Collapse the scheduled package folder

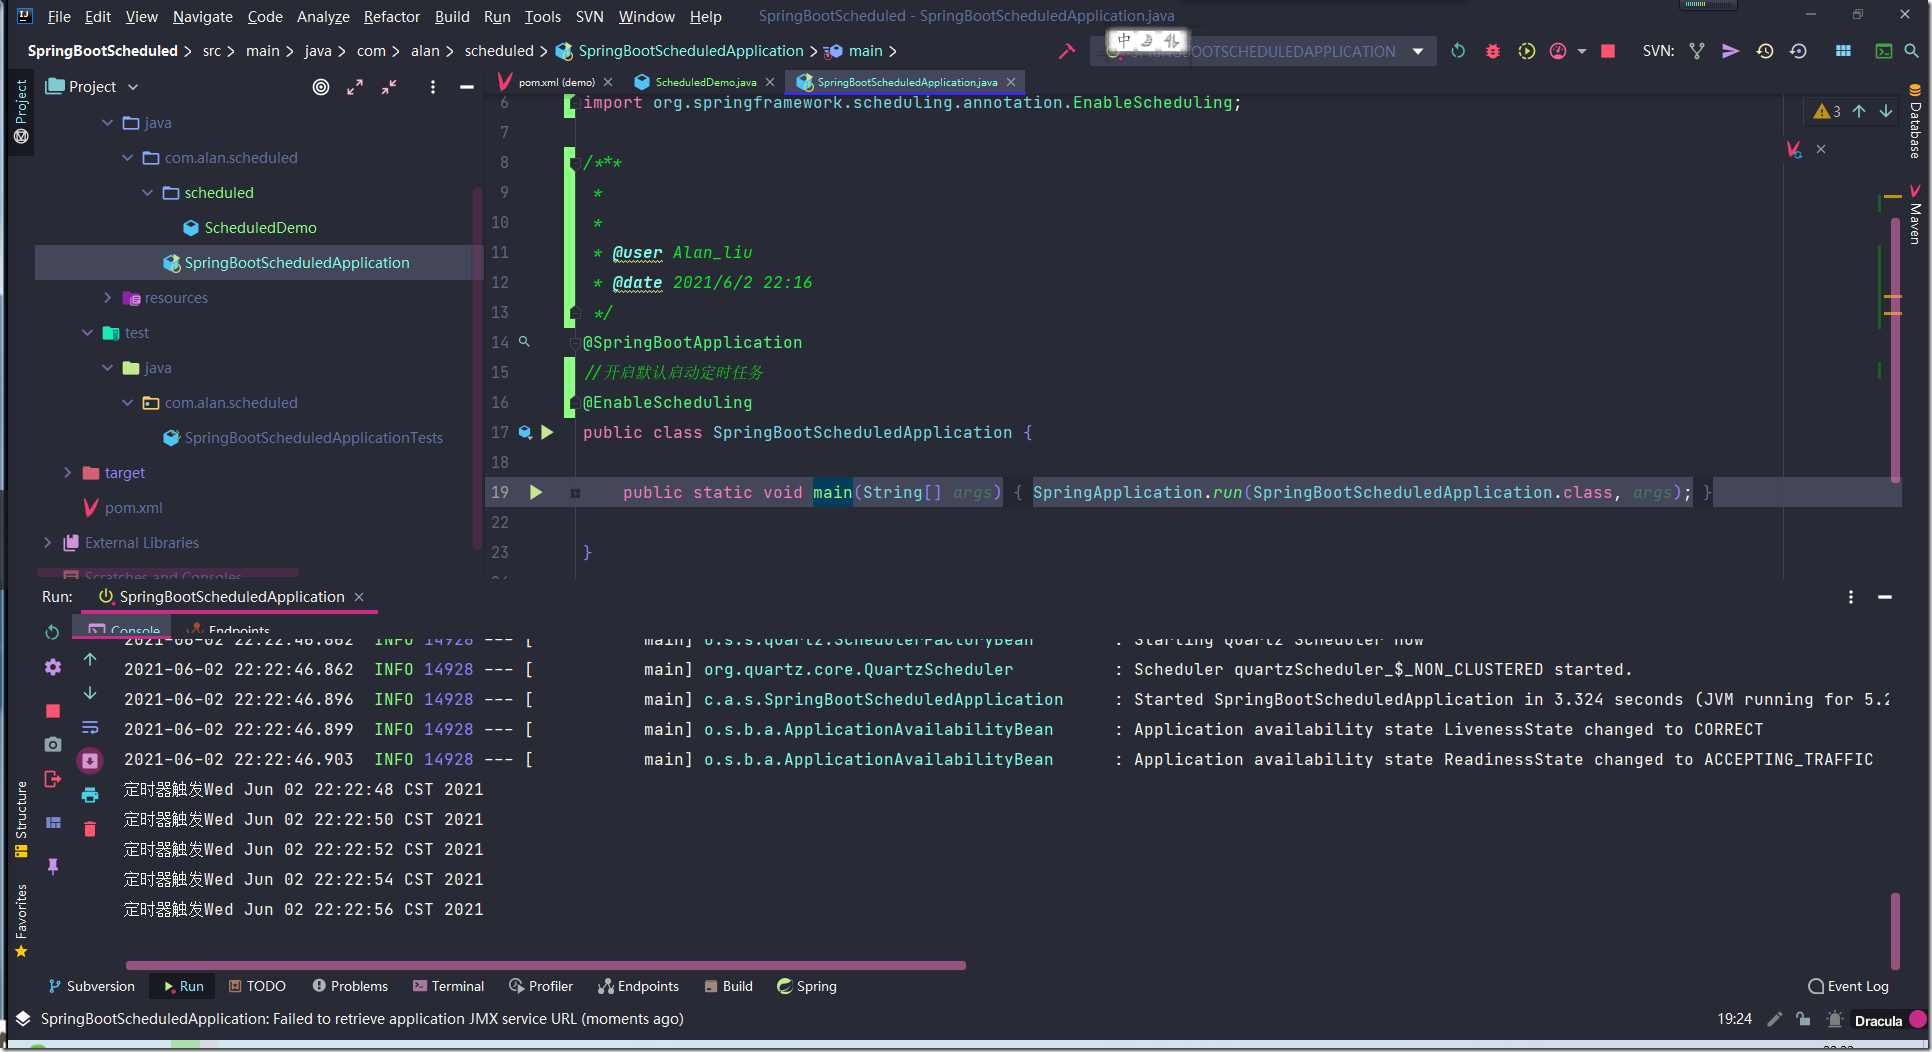coord(147,192)
